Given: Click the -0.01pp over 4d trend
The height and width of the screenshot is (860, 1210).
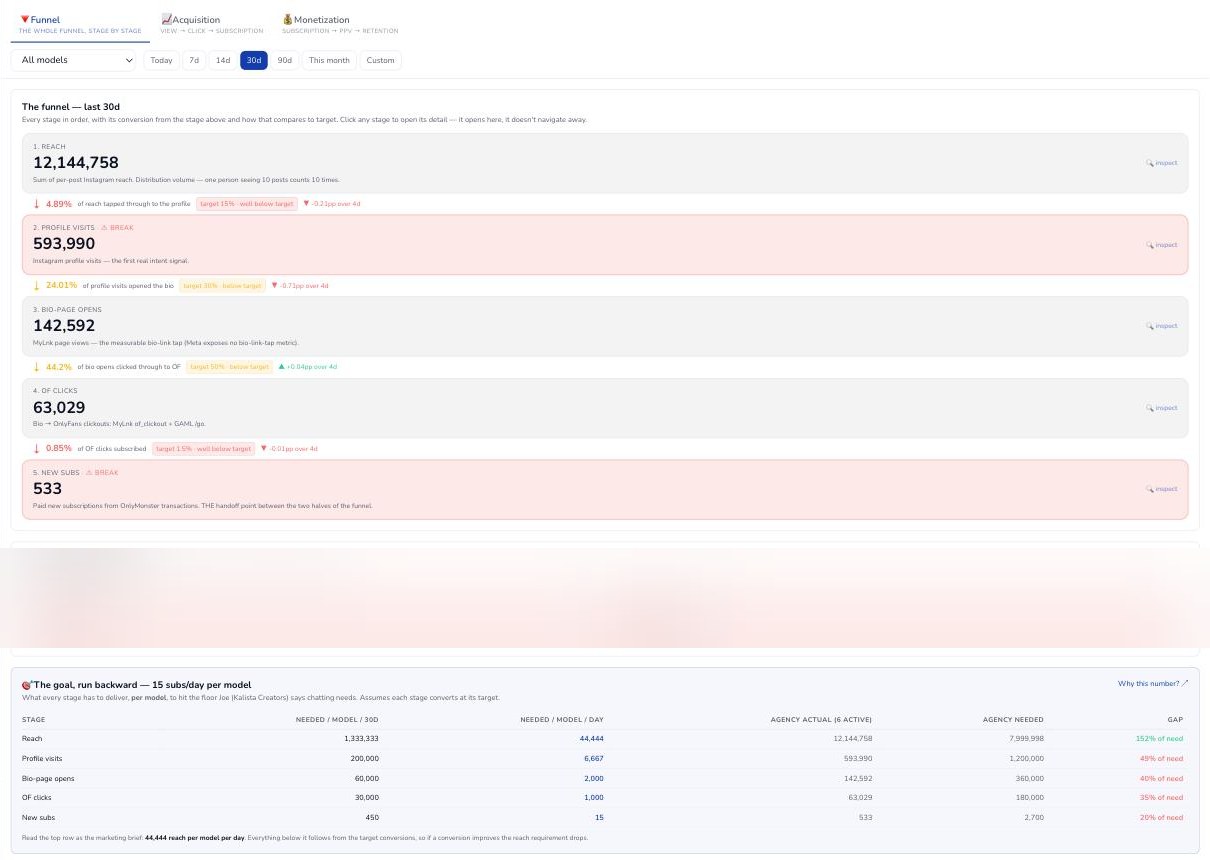Looking at the screenshot, I should pos(289,449).
